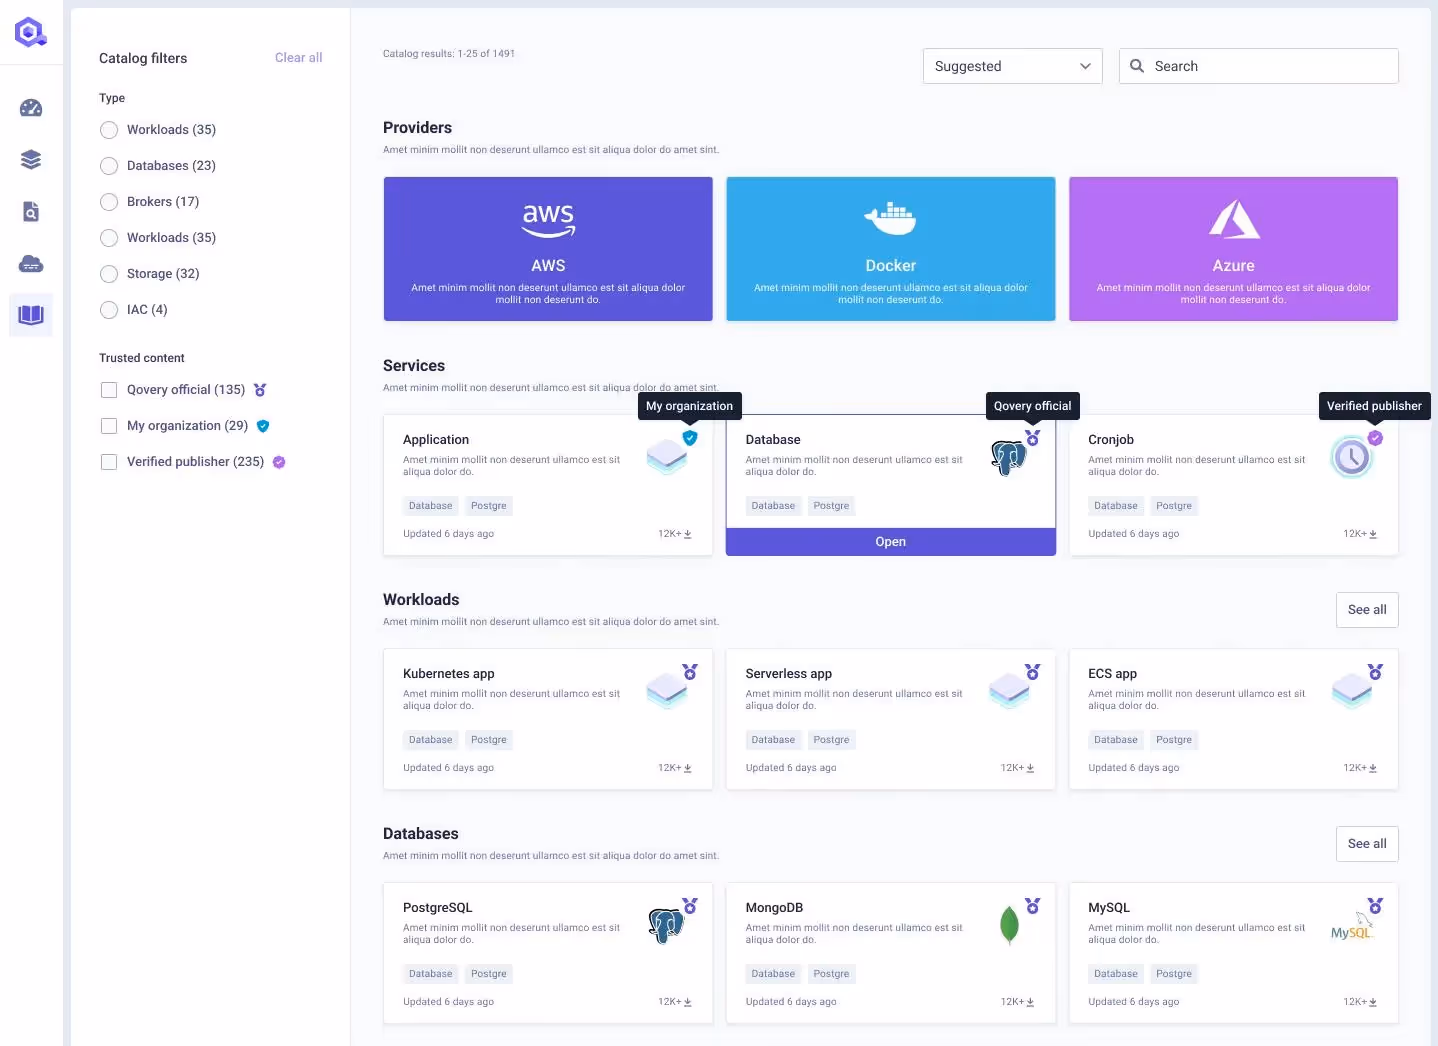The image size is (1438, 1046).
Task: Click the MySQL card title
Action: pos(1109,908)
